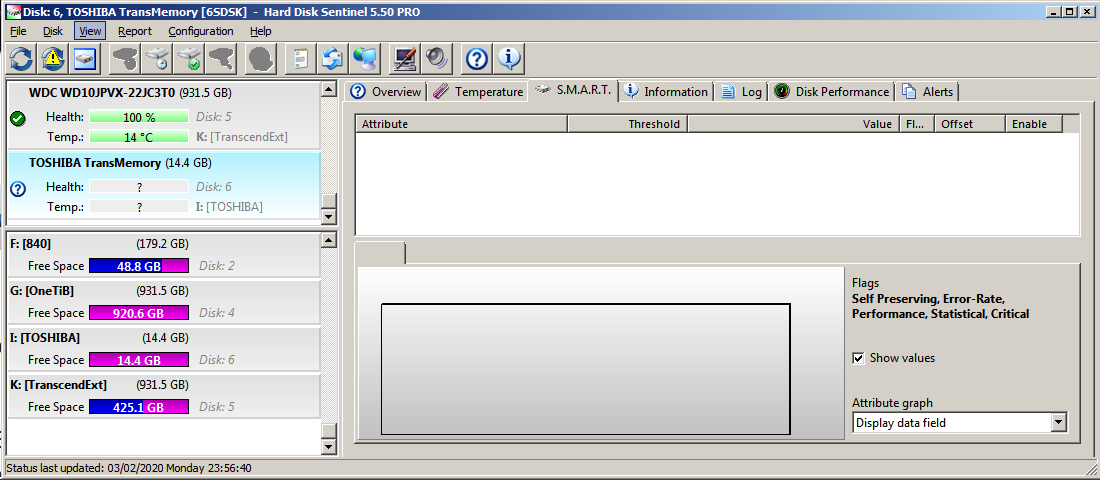The width and height of the screenshot is (1100, 480).
Task: Switch to the Information tab
Action: click(666, 91)
